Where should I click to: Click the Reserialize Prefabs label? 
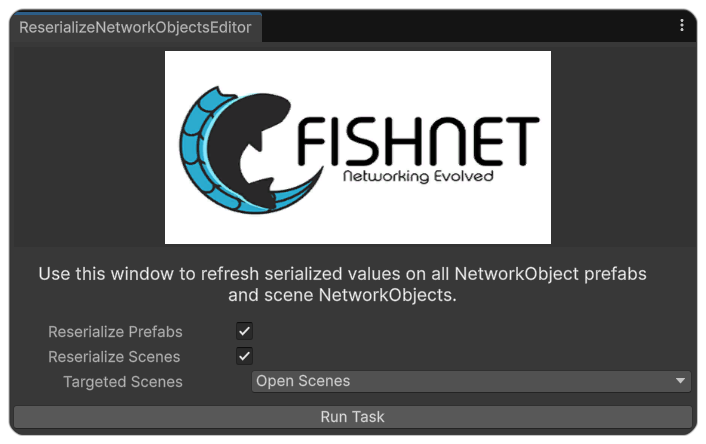[x=115, y=331]
